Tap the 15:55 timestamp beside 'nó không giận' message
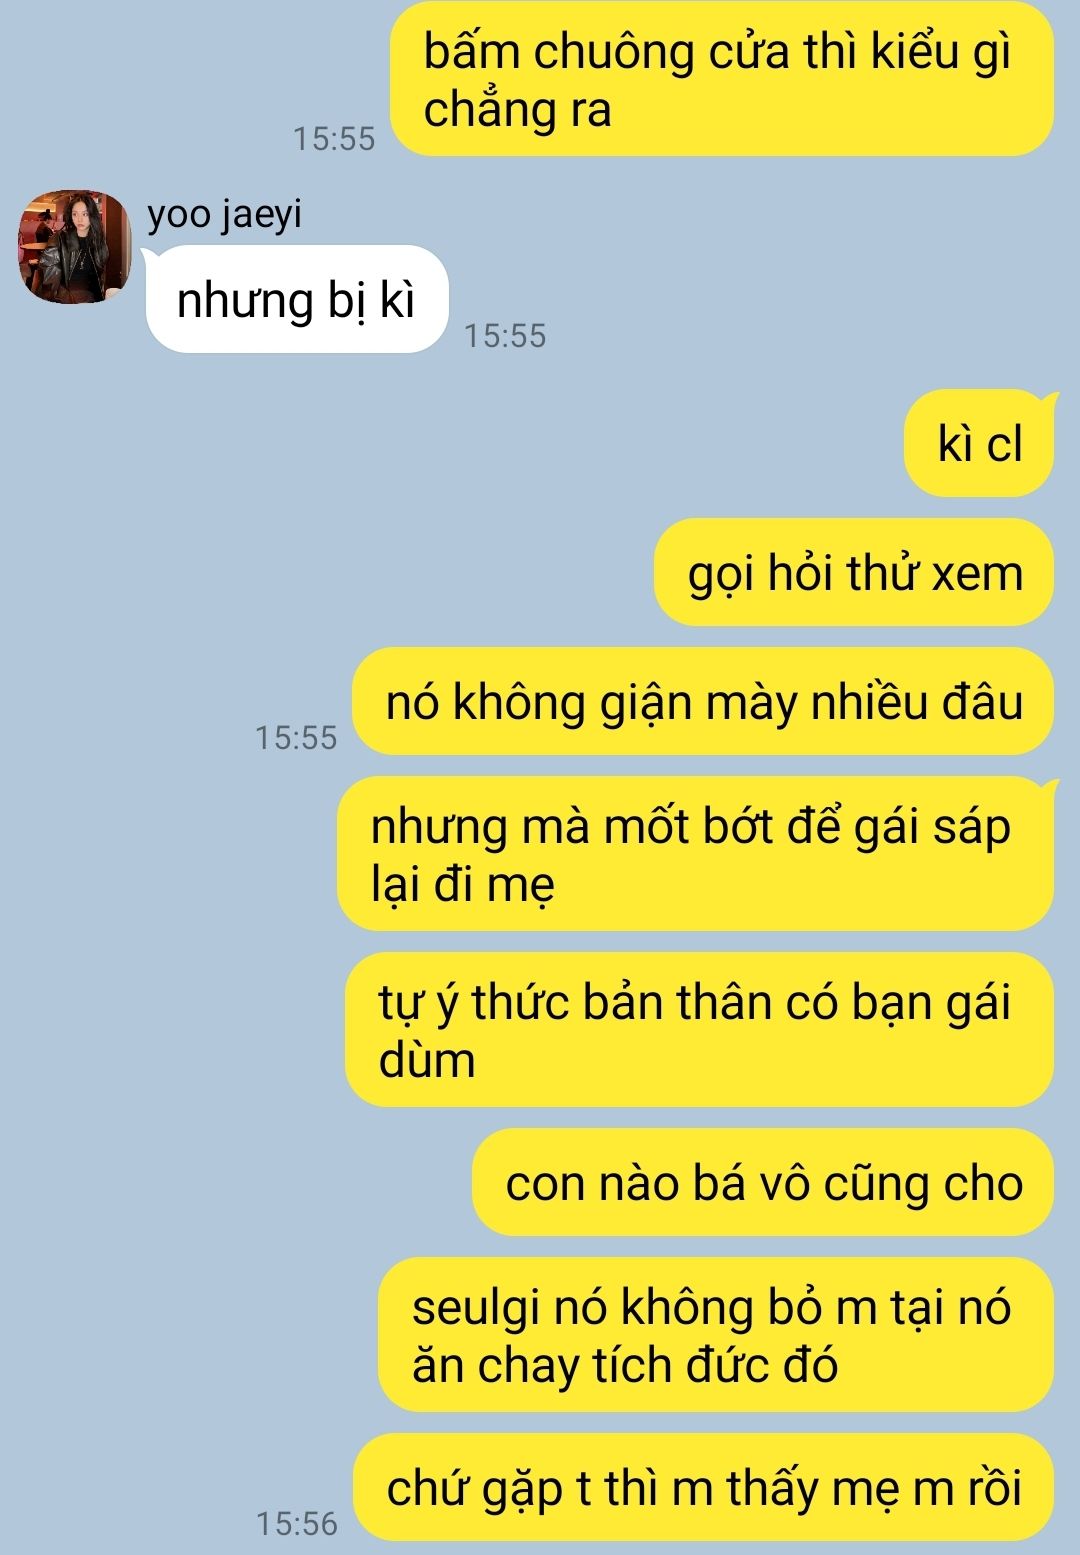Screen dimensions: 1080x1555 (x=297, y=738)
